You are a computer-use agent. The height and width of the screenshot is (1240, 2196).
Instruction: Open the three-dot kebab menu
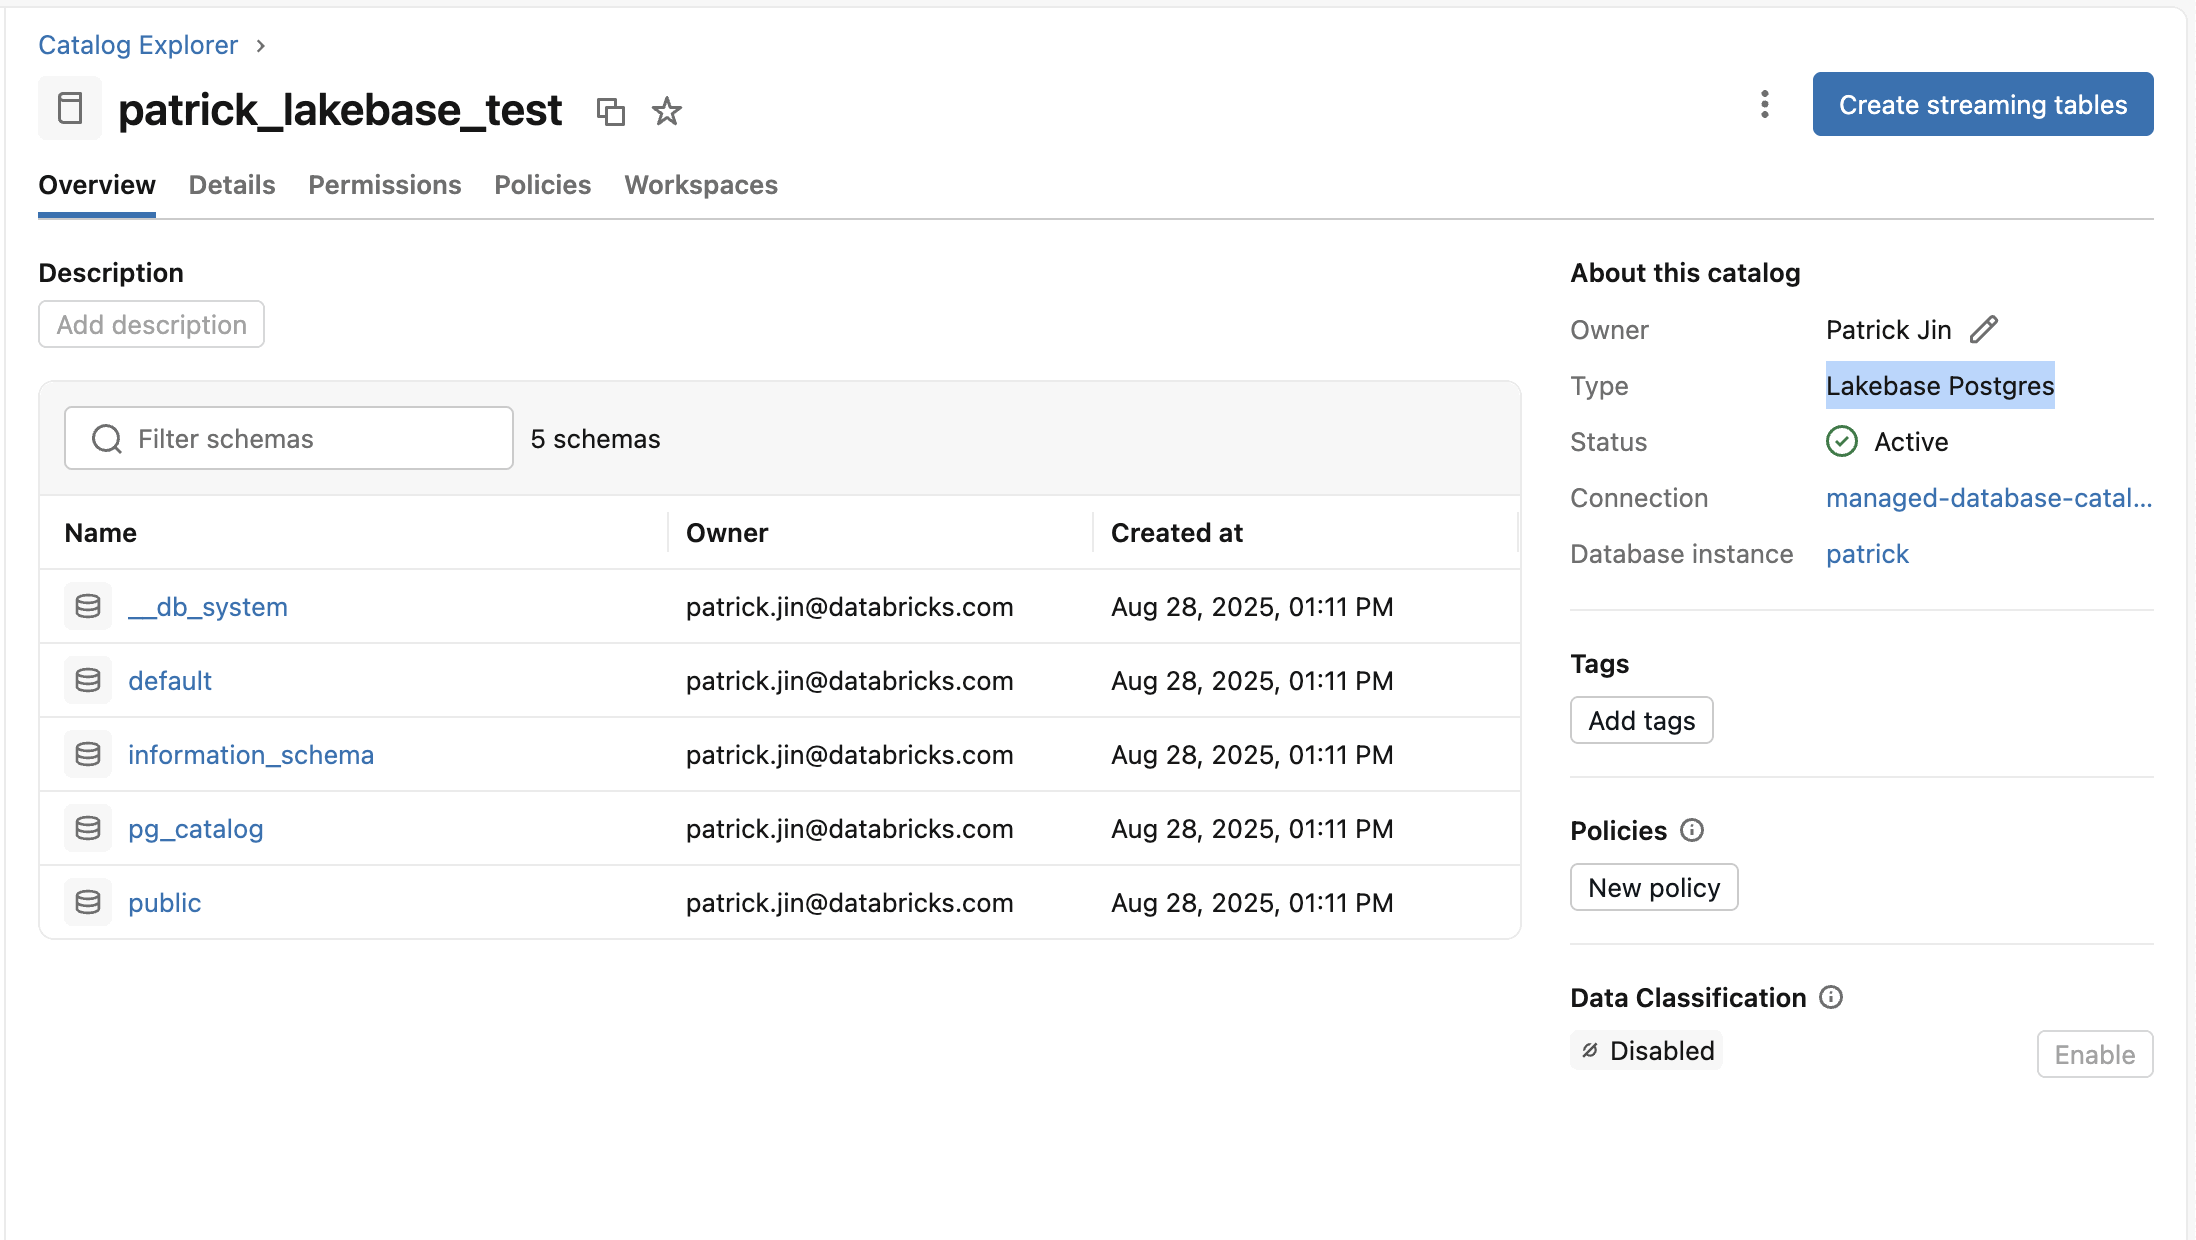tap(1765, 104)
